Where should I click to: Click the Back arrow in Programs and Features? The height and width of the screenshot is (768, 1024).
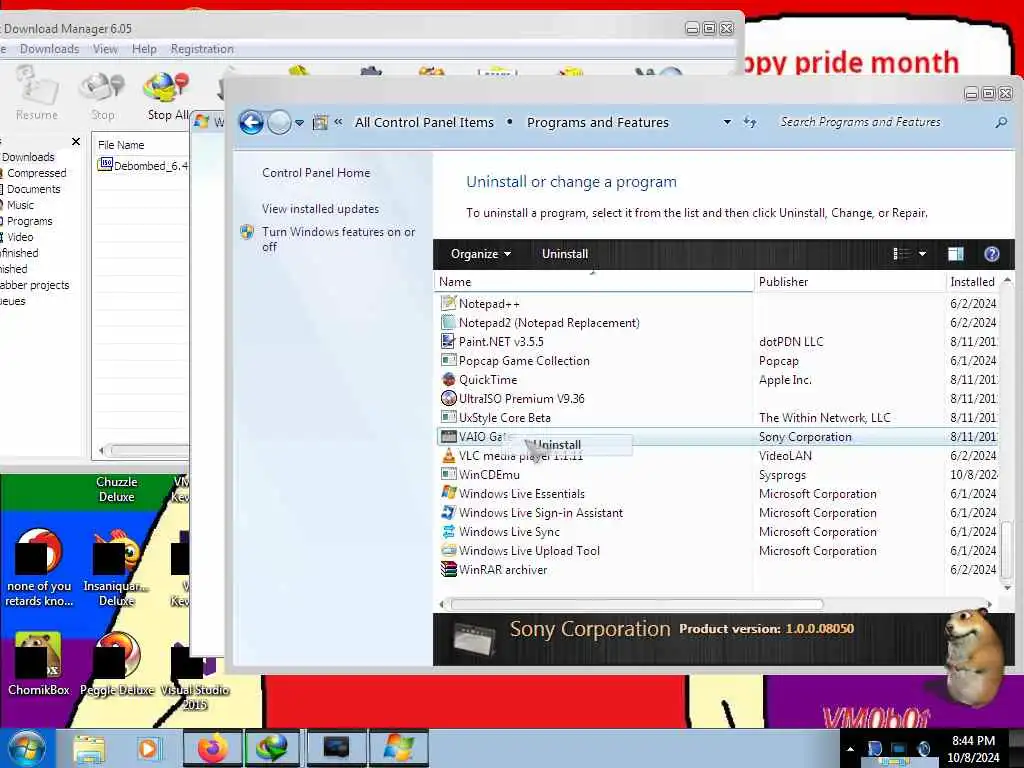click(251, 122)
